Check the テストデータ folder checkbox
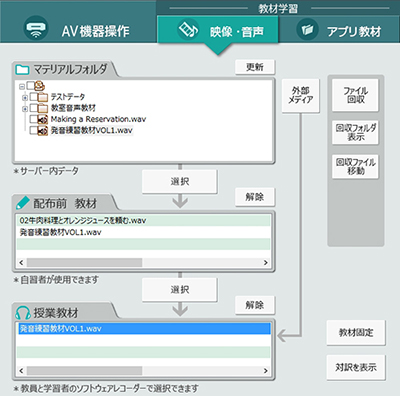The image size is (400, 396). (x=34, y=97)
